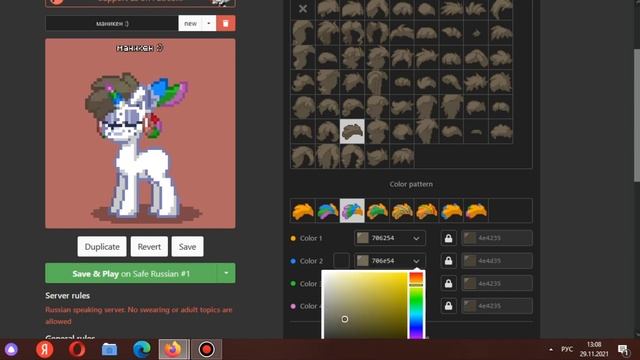Open Opera from the taskbar
640x360 pixels.
click(x=77, y=349)
